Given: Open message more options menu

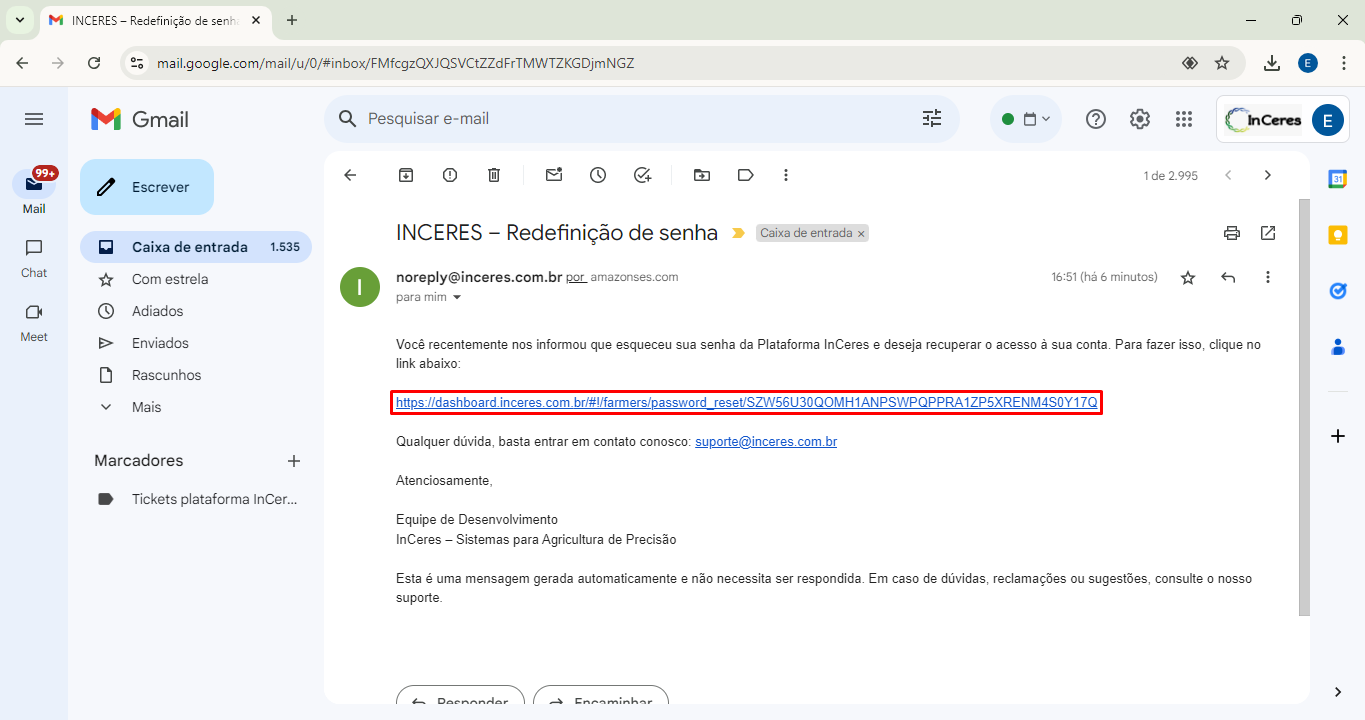Looking at the screenshot, I should coord(1268,277).
